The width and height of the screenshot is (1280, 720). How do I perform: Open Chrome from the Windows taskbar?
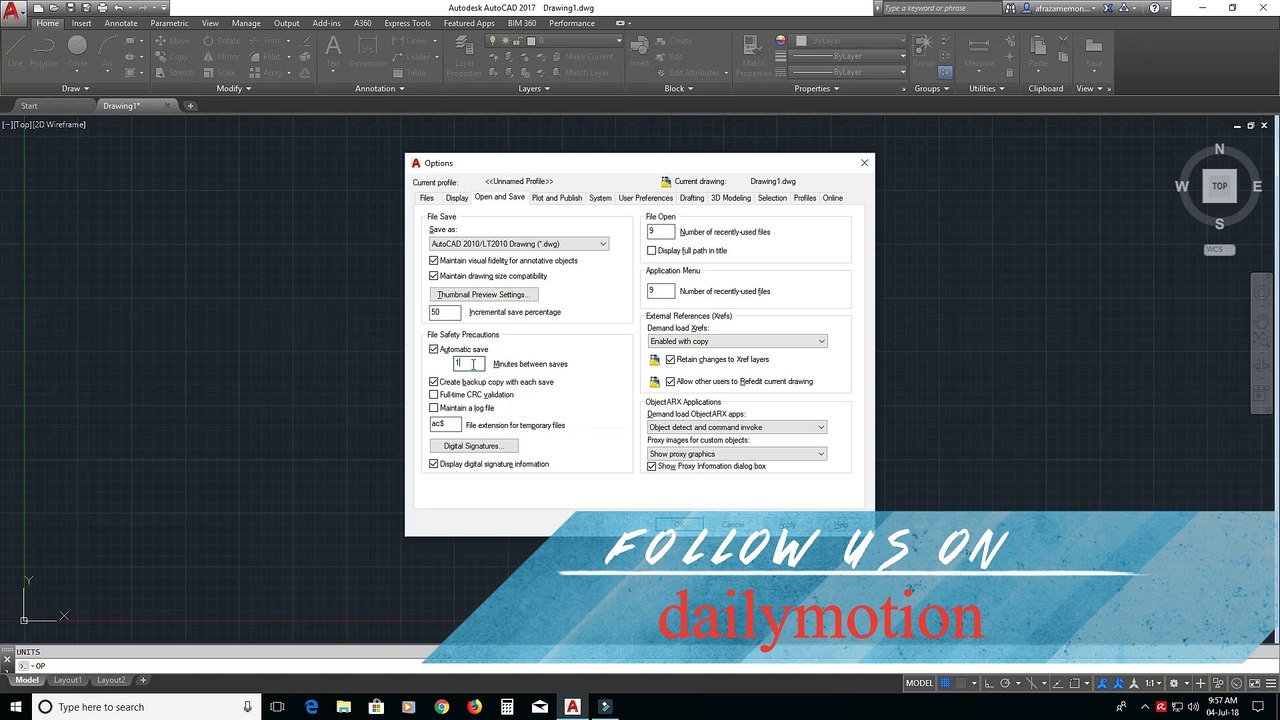(442, 707)
